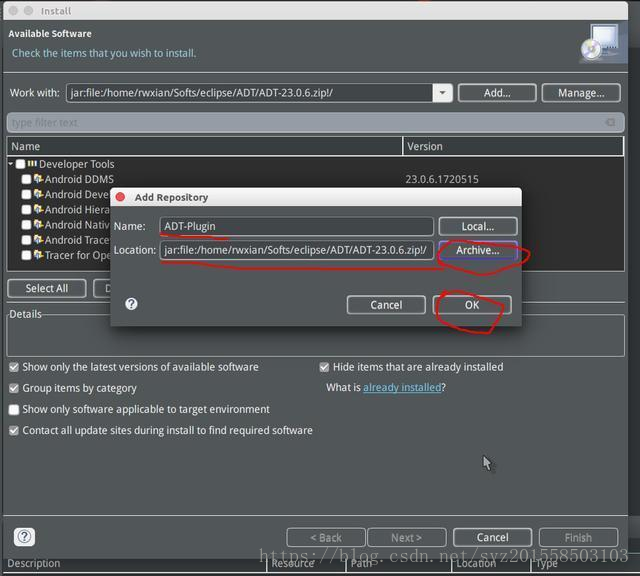Check the Android DDMS checkbox
This screenshot has width=640, height=576.
27,179
